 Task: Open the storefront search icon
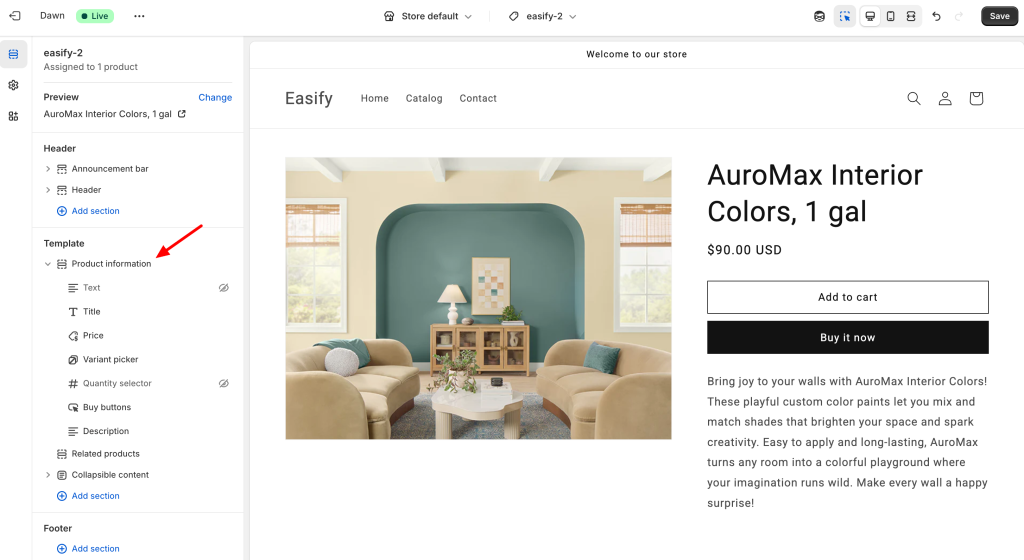(914, 99)
